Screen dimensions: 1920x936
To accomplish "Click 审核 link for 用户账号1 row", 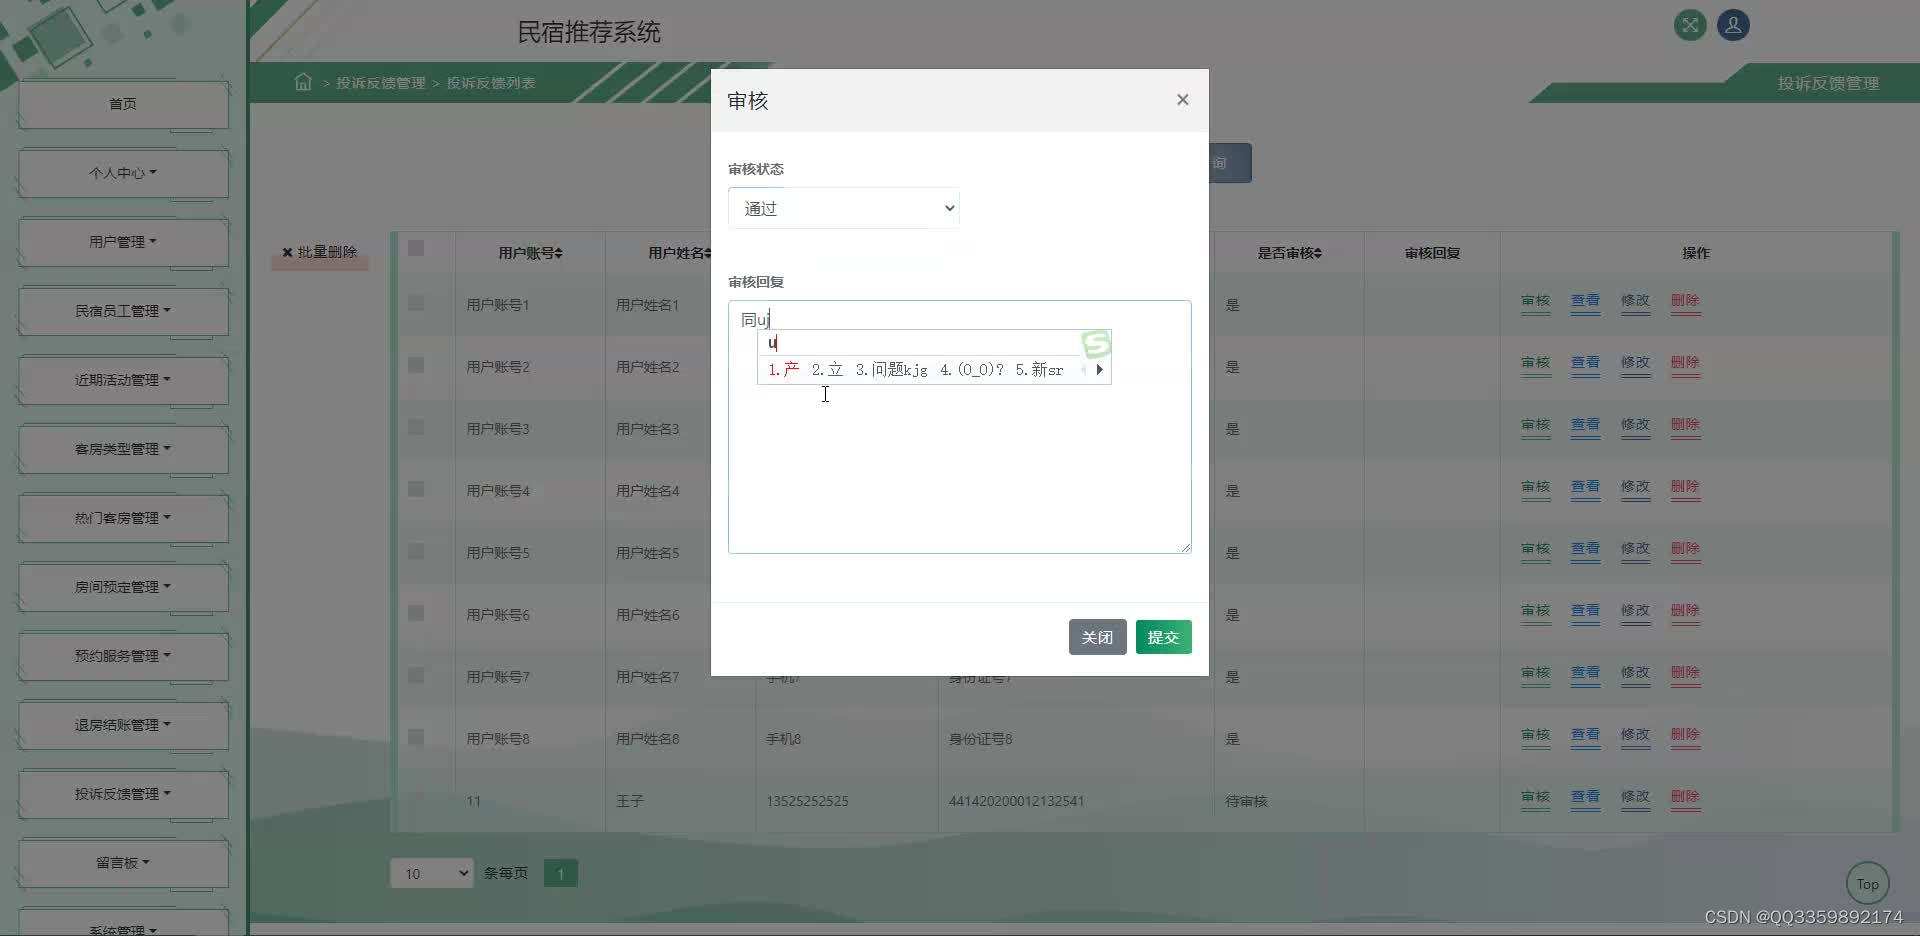I will [x=1535, y=301].
